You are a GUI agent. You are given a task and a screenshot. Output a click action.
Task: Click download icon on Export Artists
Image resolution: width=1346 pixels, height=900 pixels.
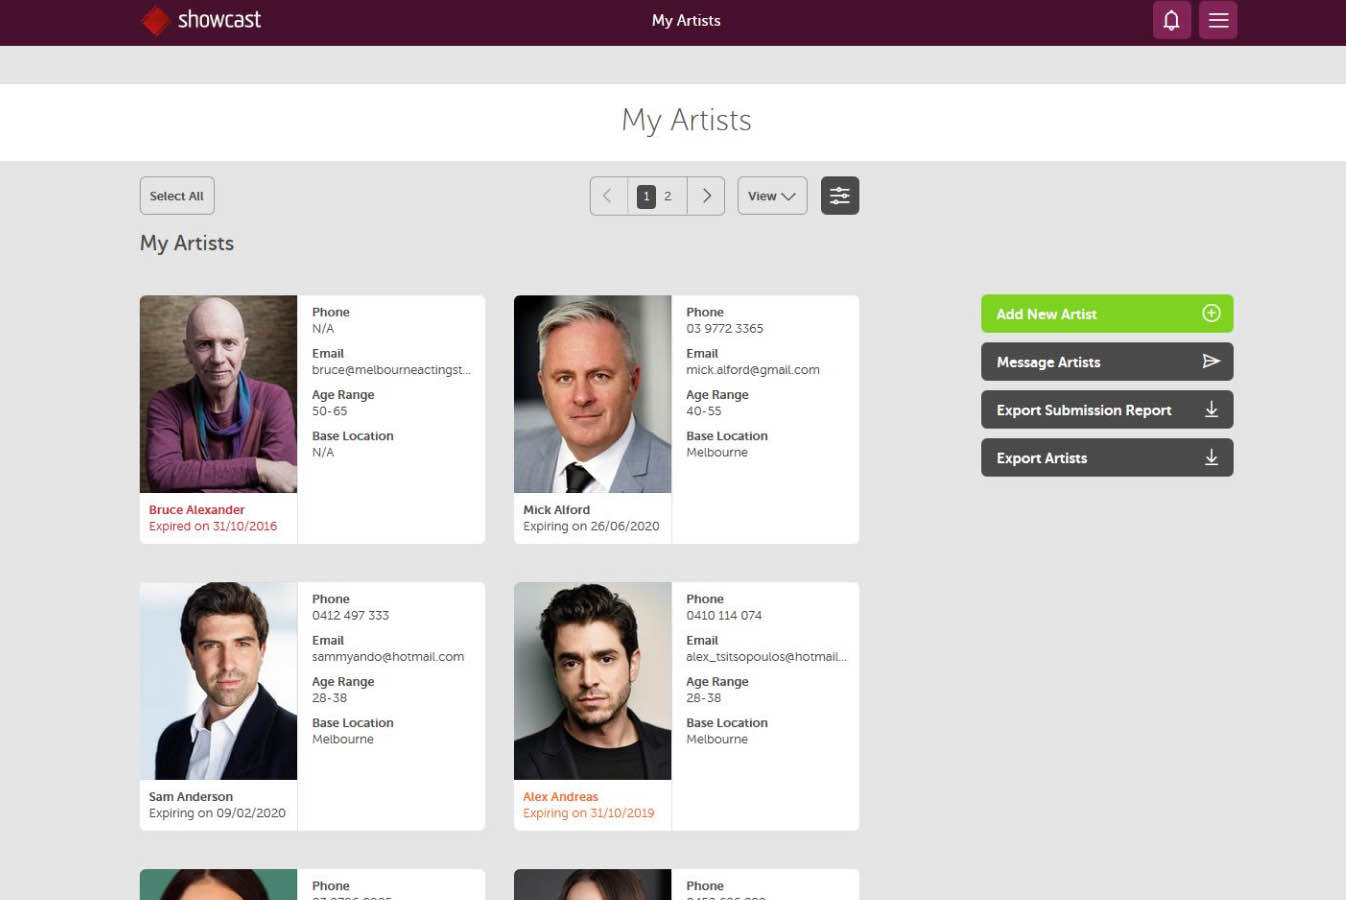click(x=1211, y=457)
